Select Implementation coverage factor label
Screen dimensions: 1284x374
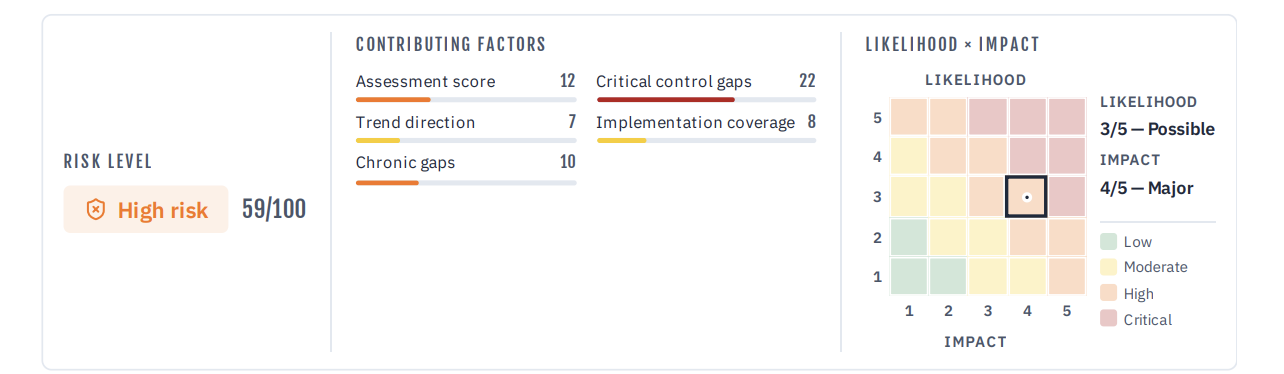click(696, 122)
